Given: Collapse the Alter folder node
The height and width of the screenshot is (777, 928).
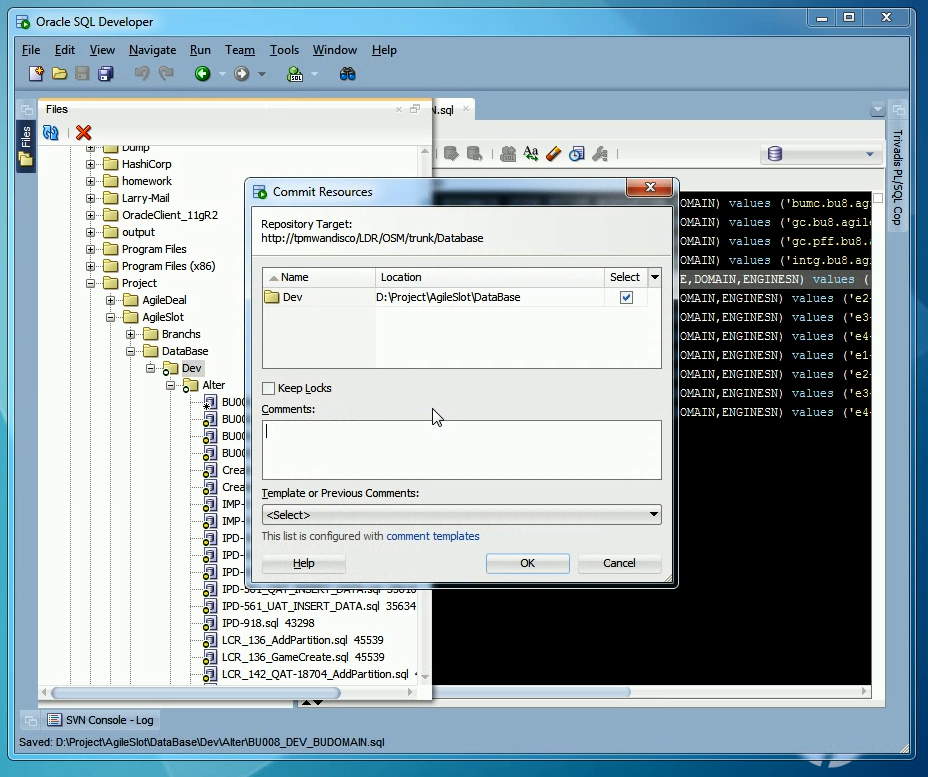Looking at the screenshot, I should [170, 385].
